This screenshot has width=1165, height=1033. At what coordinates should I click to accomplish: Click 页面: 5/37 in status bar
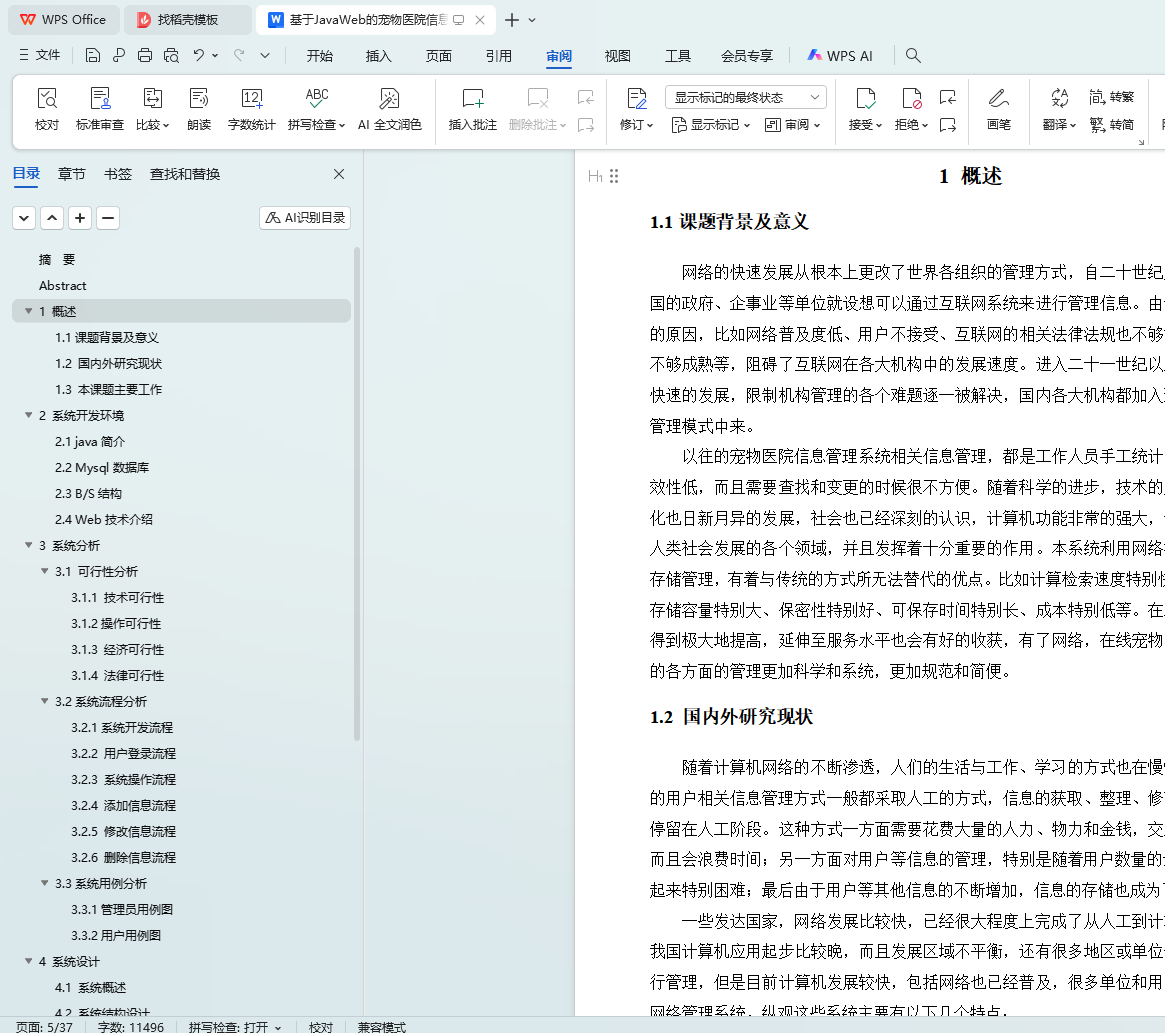[x=45, y=1026]
